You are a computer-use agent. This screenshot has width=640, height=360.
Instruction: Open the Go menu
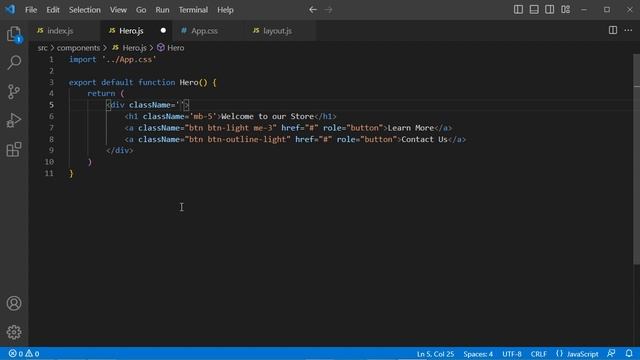pyautogui.click(x=141, y=10)
